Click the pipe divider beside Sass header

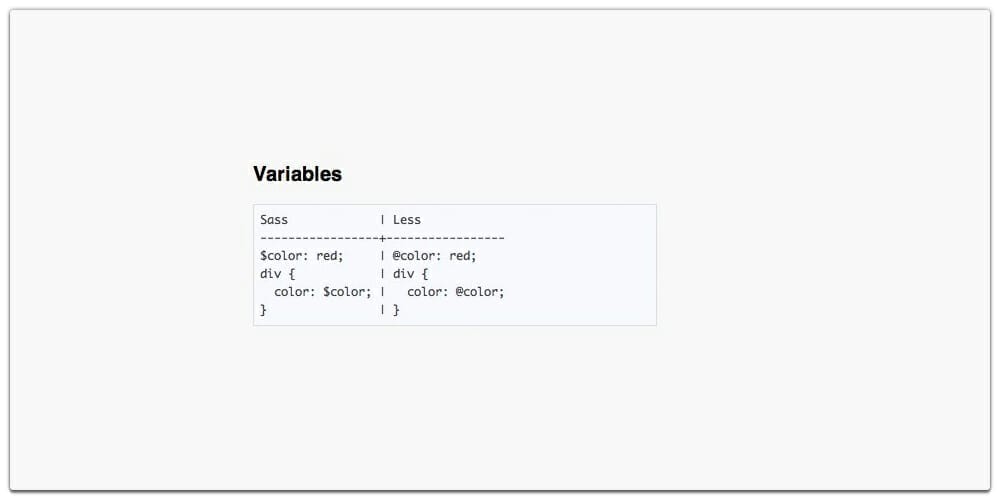382,220
